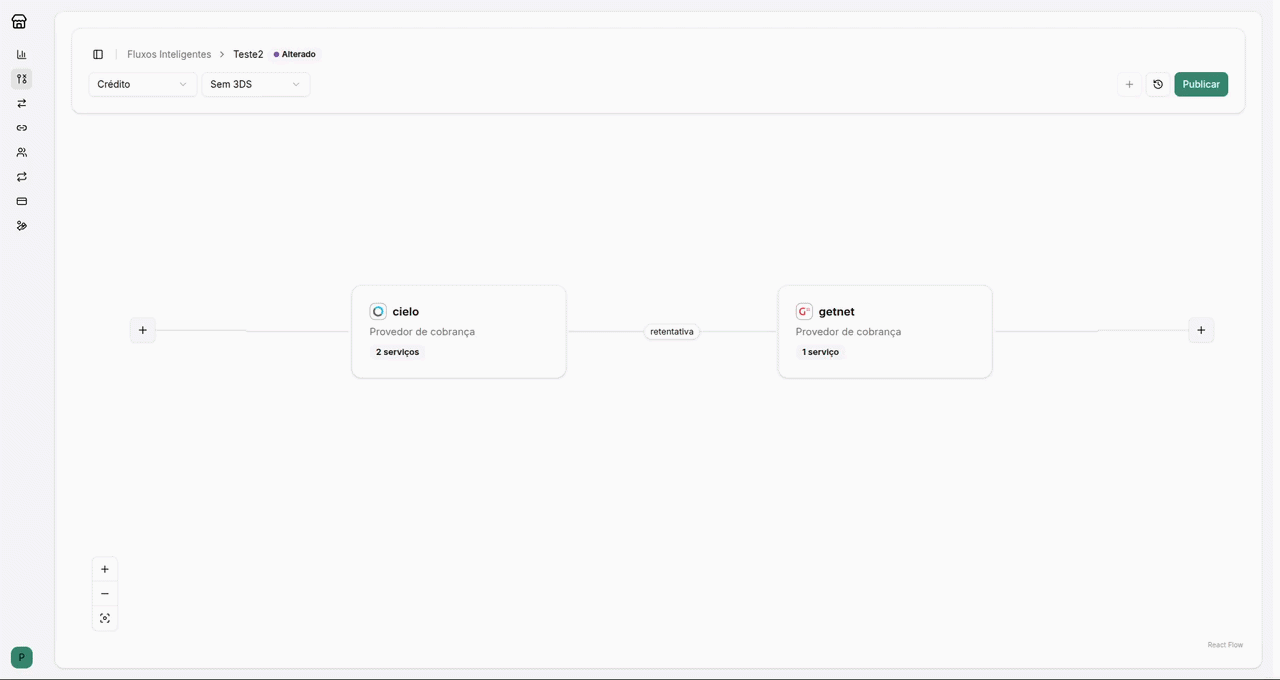Open the users sidebar icon
1280x680 pixels.
pyautogui.click(x=22, y=153)
